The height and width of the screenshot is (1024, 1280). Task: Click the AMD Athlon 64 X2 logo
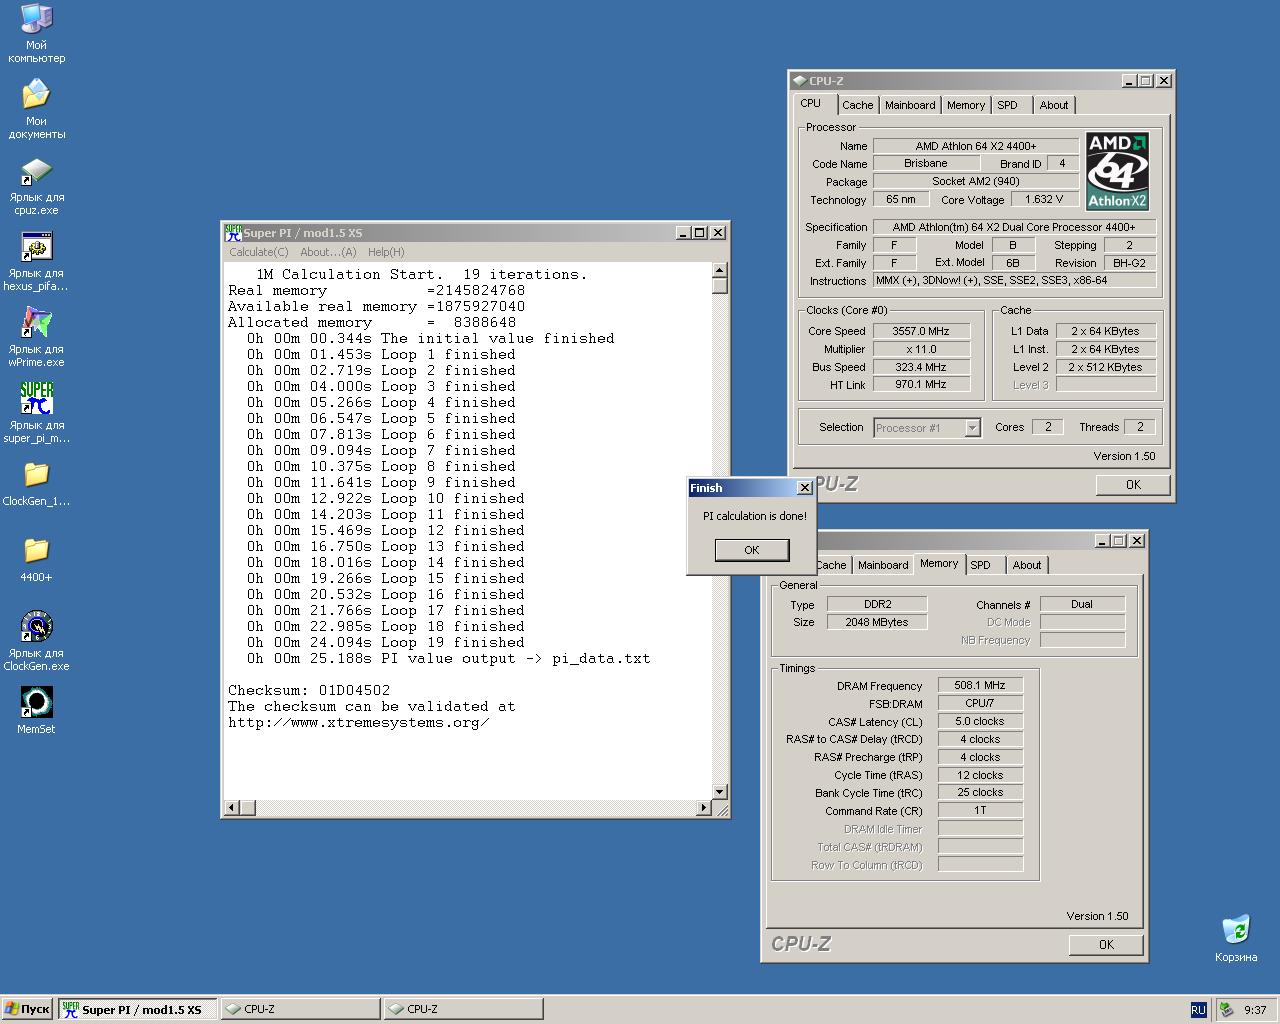click(1117, 171)
